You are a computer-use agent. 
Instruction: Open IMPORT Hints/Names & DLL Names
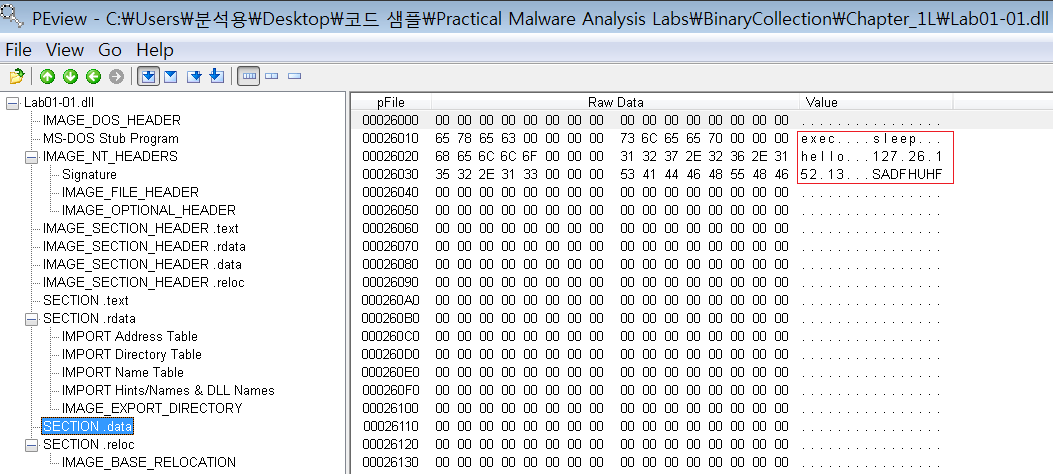(168, 390)
